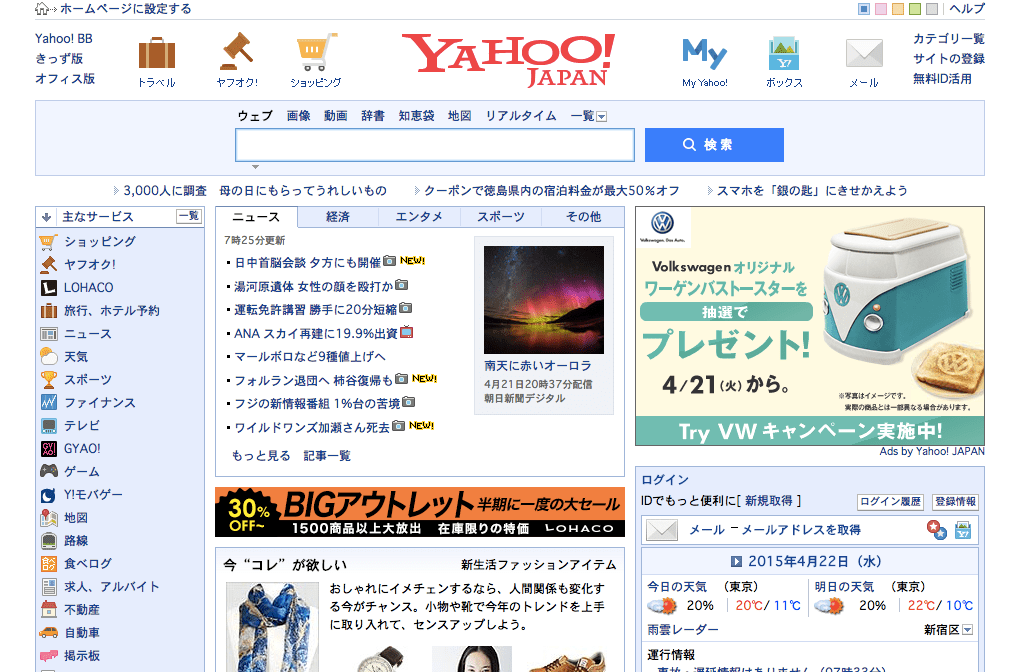
Task: Click the GYAO! icon in sidebar
Action: [49, 448]
